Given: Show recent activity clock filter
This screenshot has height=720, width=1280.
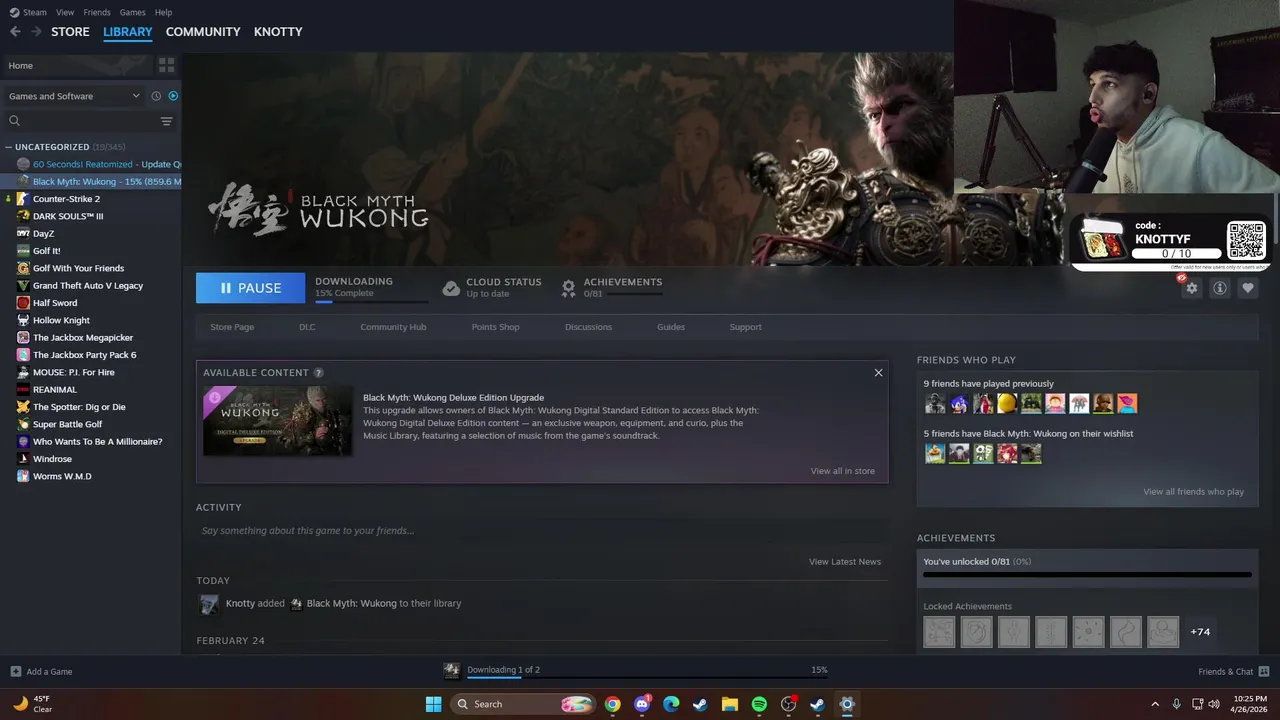Looking at the screenshot, I should pos(156,96).
